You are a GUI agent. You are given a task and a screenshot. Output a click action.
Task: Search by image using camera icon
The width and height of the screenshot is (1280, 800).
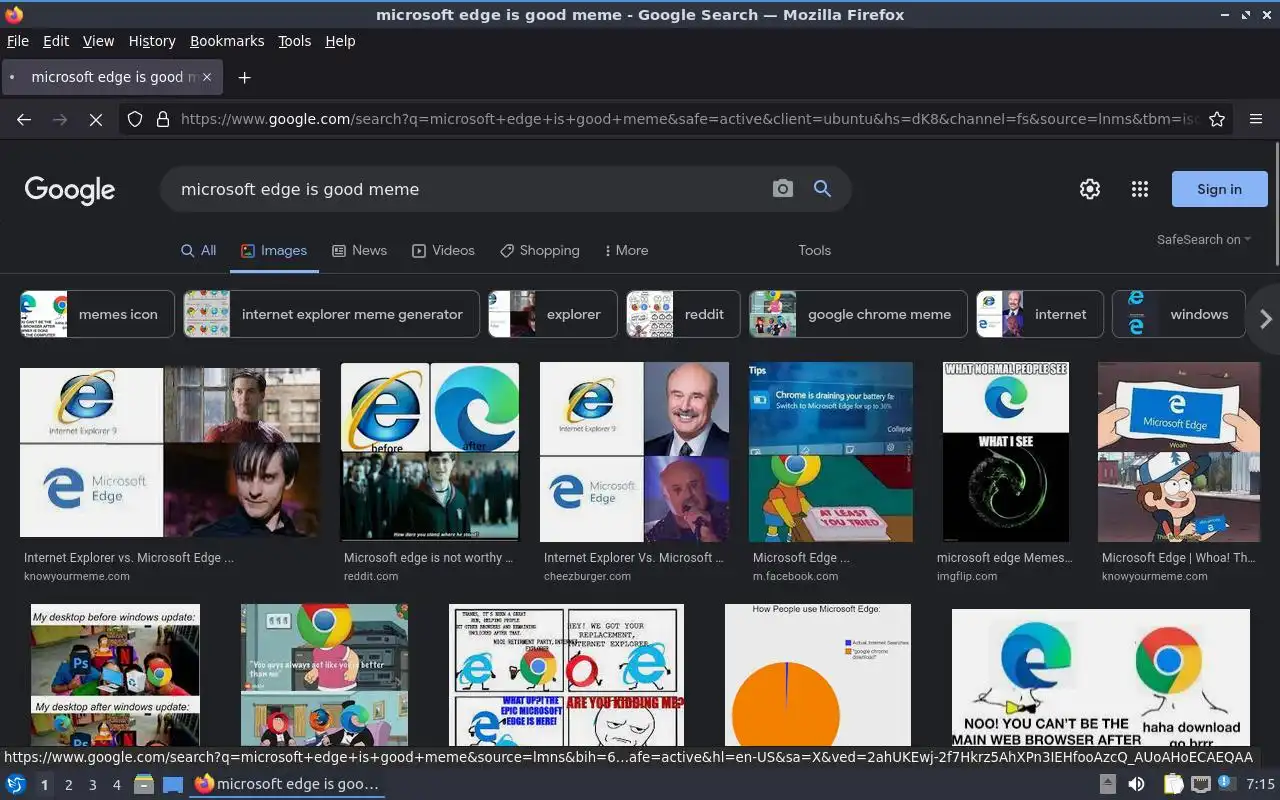(x=783, y=189)
